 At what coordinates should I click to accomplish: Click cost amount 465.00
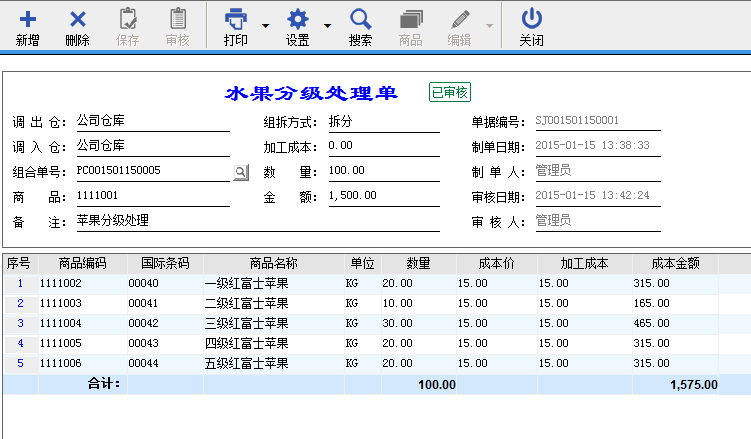point(651,324)
